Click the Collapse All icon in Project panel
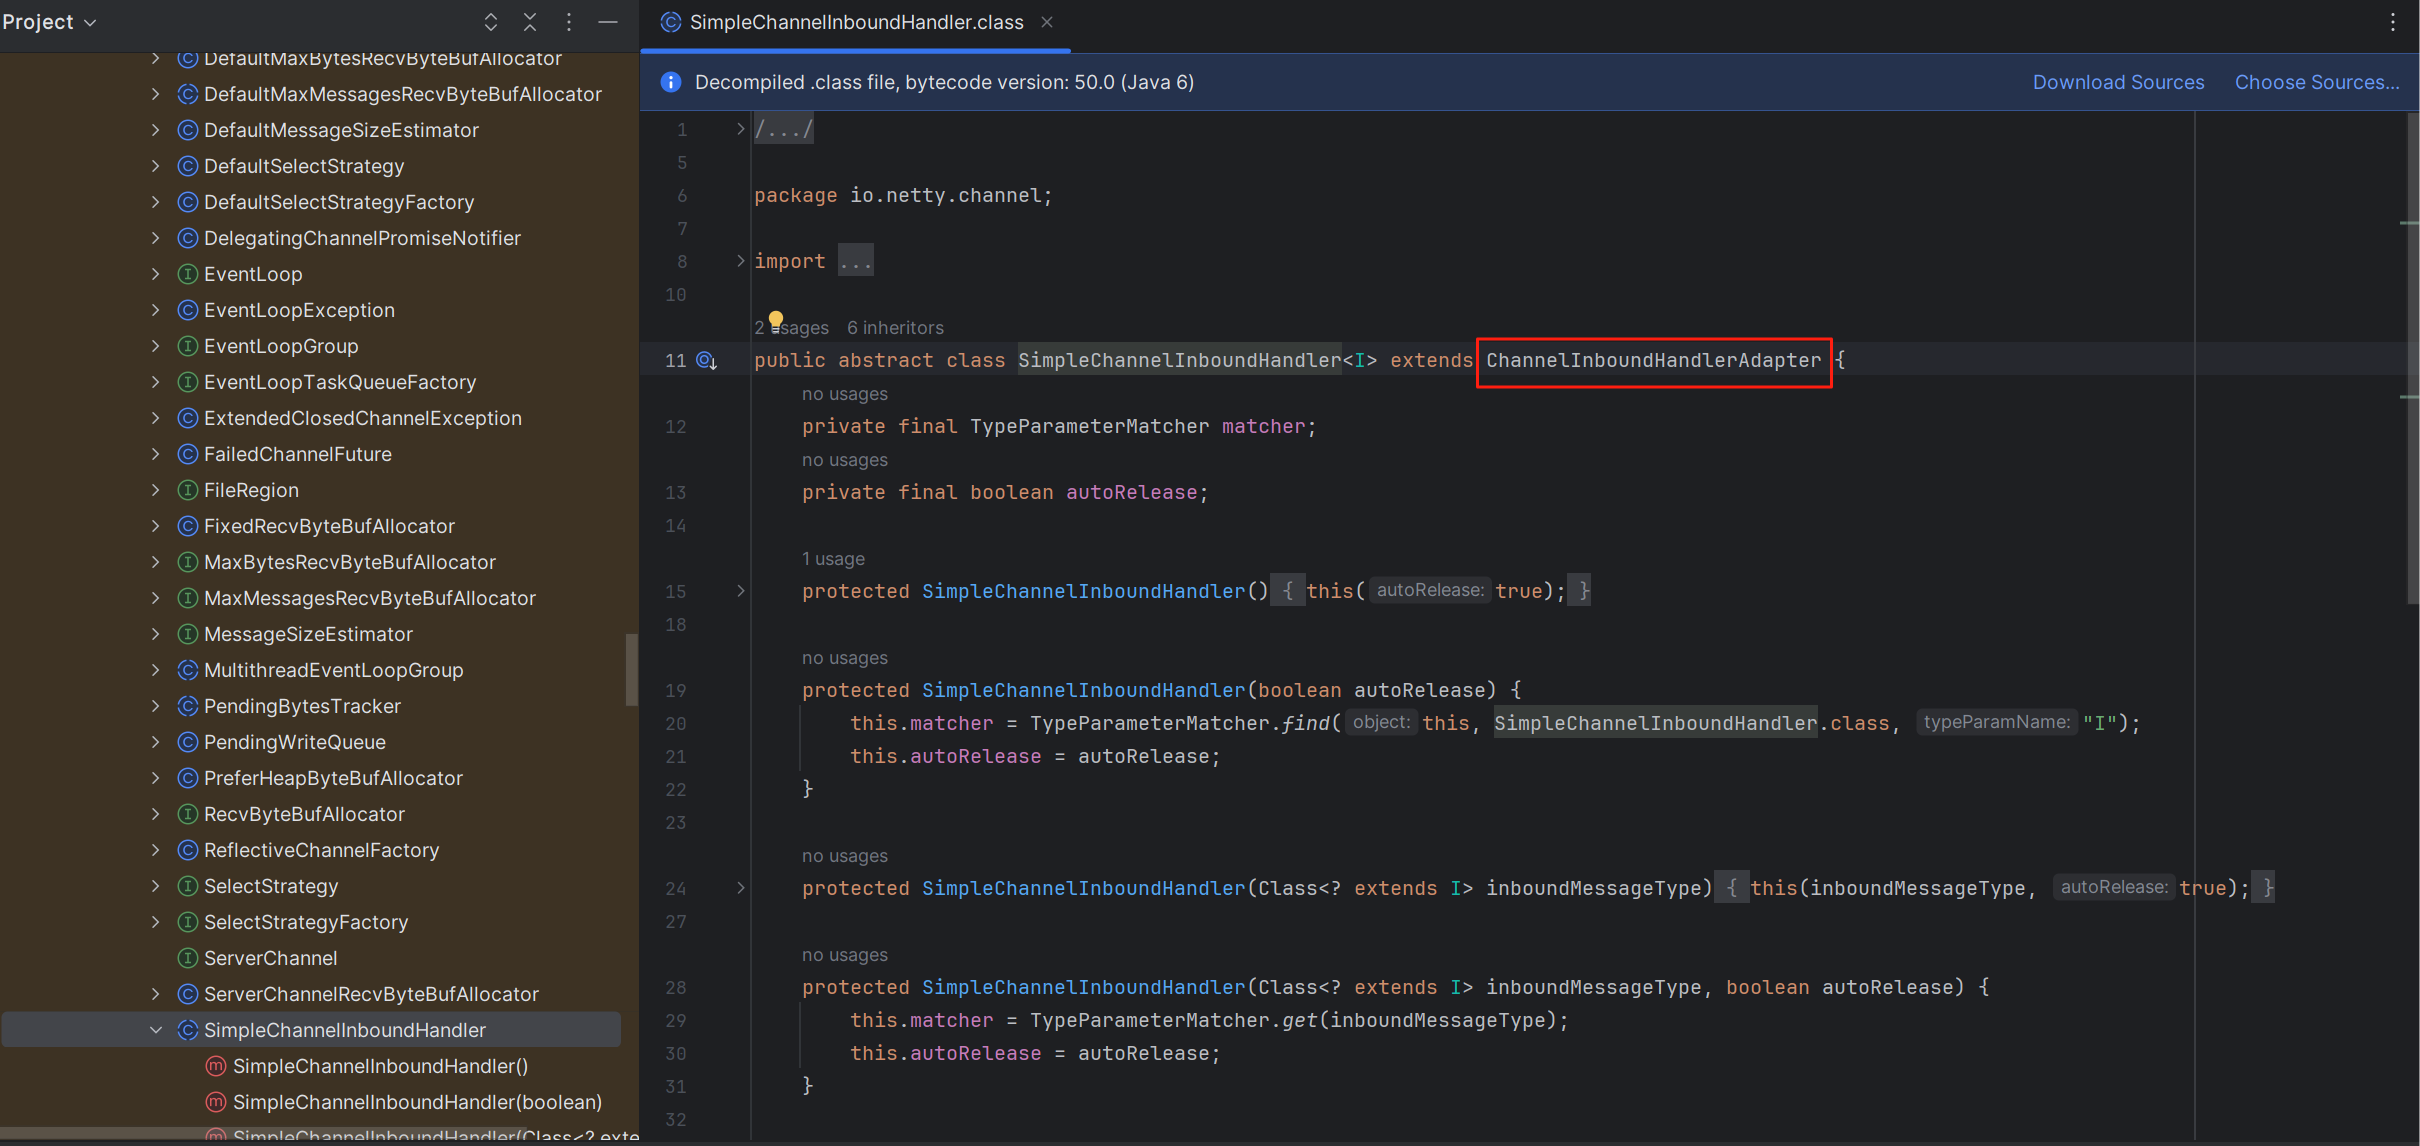 click(530, 21)
